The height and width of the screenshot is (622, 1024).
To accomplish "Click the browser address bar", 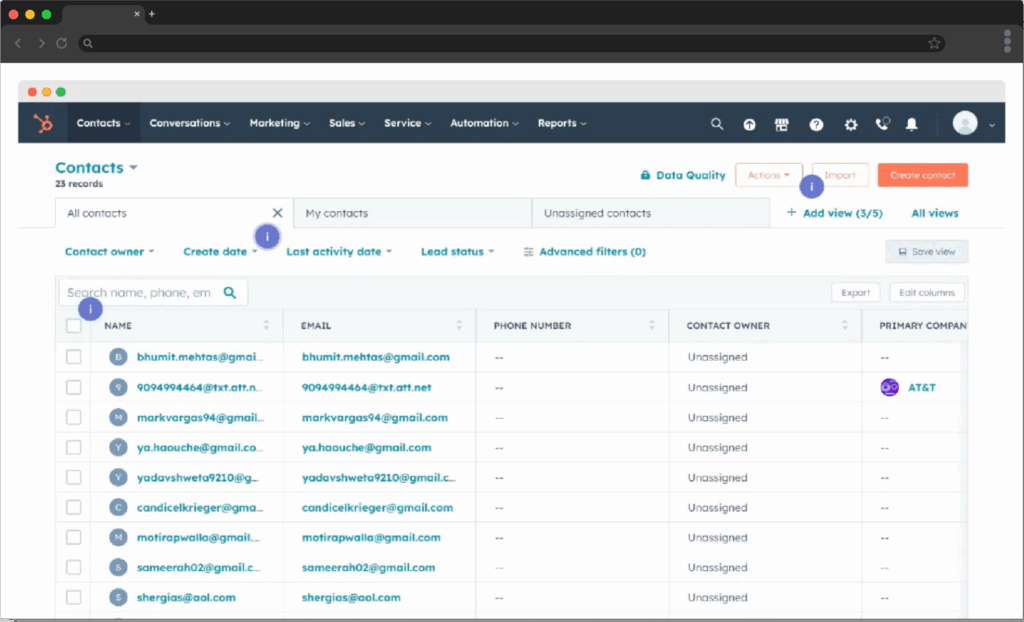I will coord(511,43).
